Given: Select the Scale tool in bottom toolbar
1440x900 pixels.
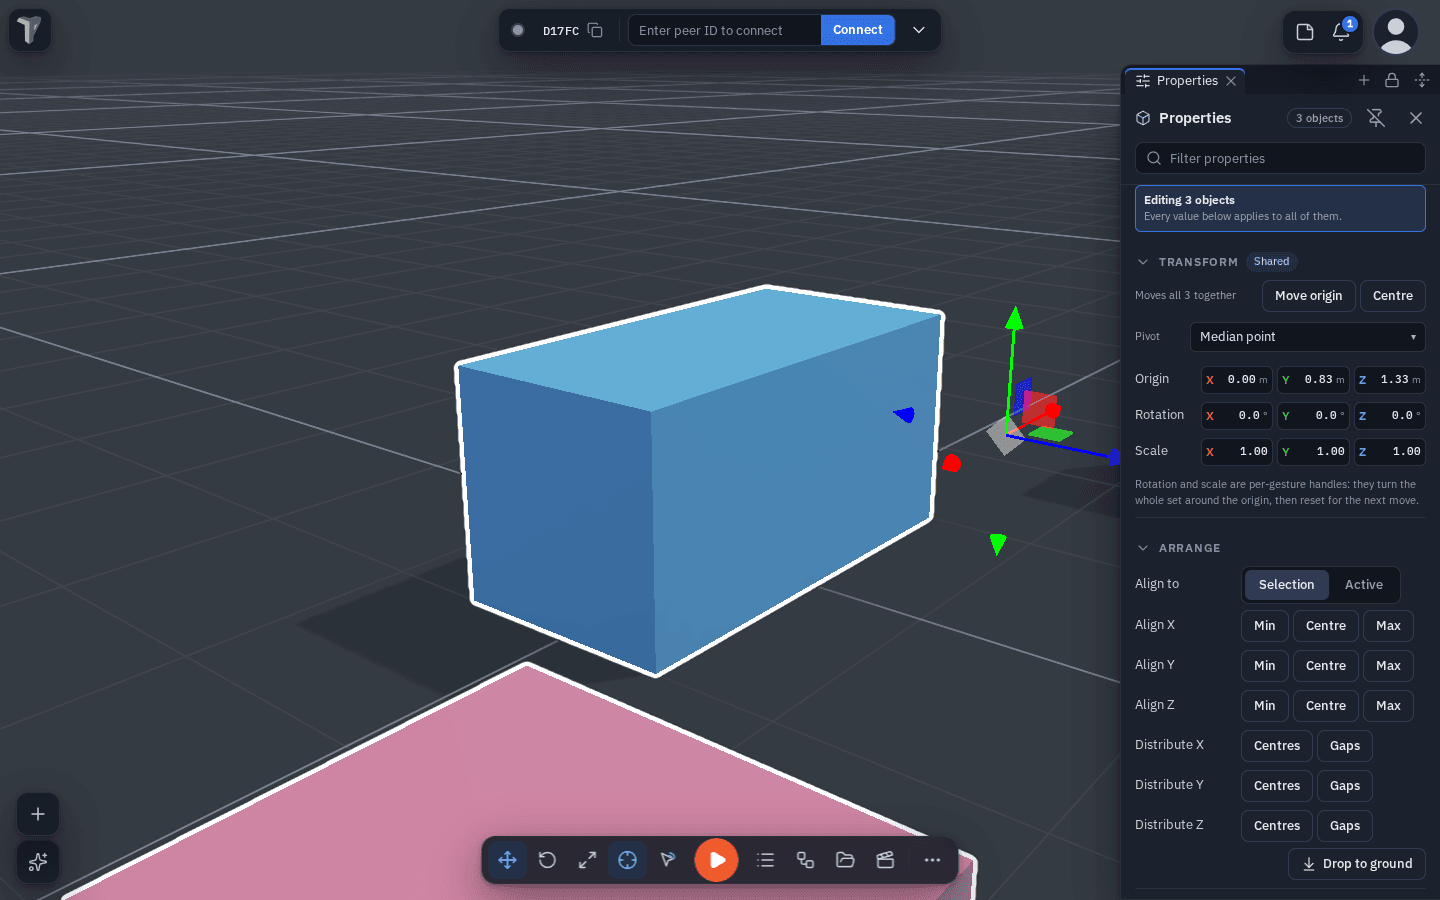Looking at the screenshot, I should (587, 860).
